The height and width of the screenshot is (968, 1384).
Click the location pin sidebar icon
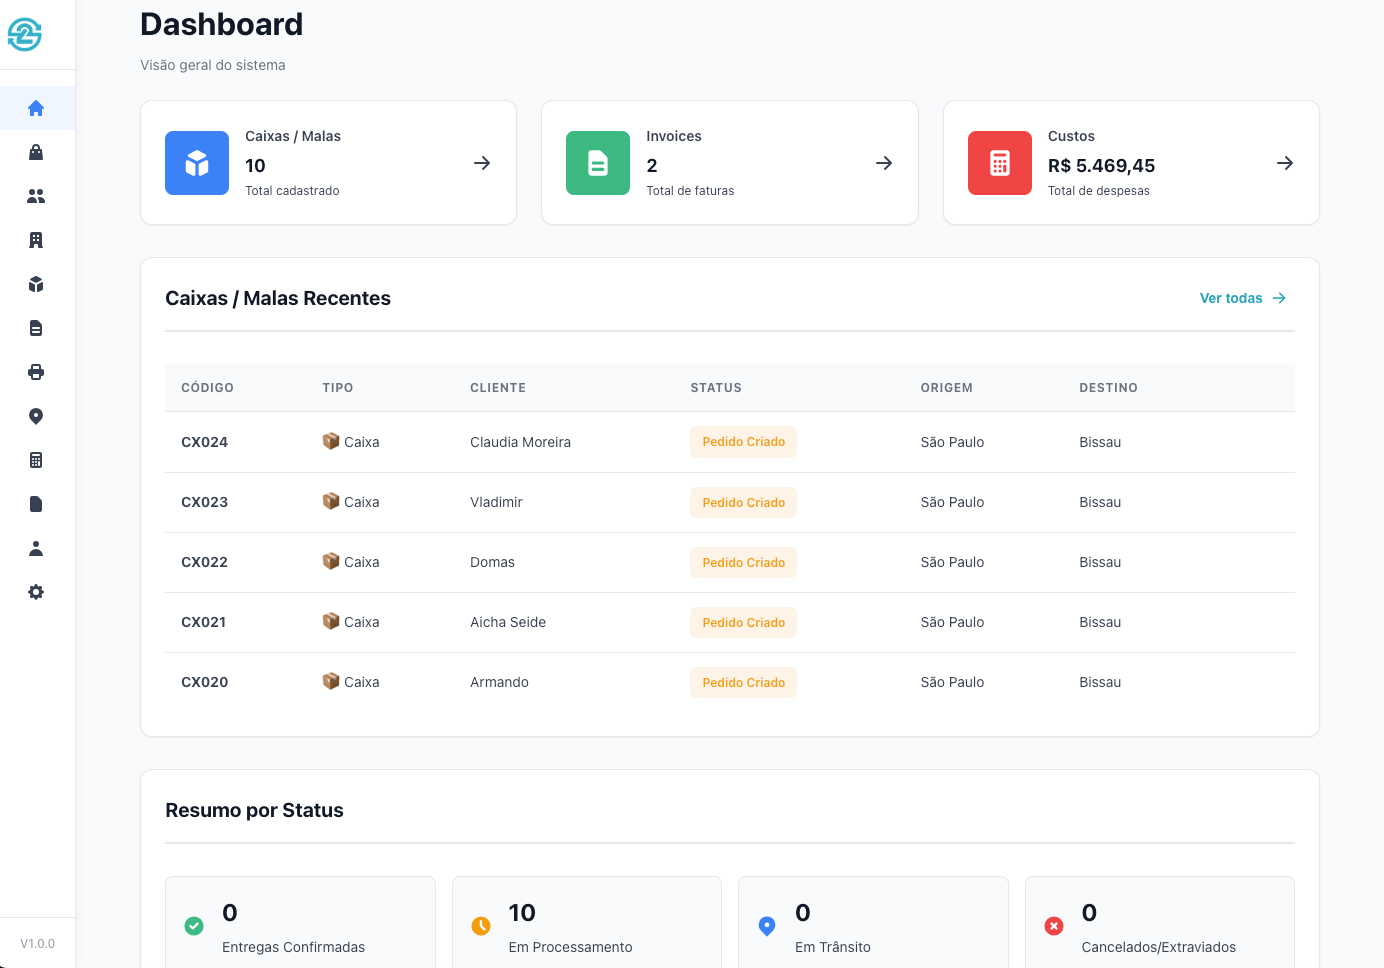pyautogui.click(x=36, y=416)
